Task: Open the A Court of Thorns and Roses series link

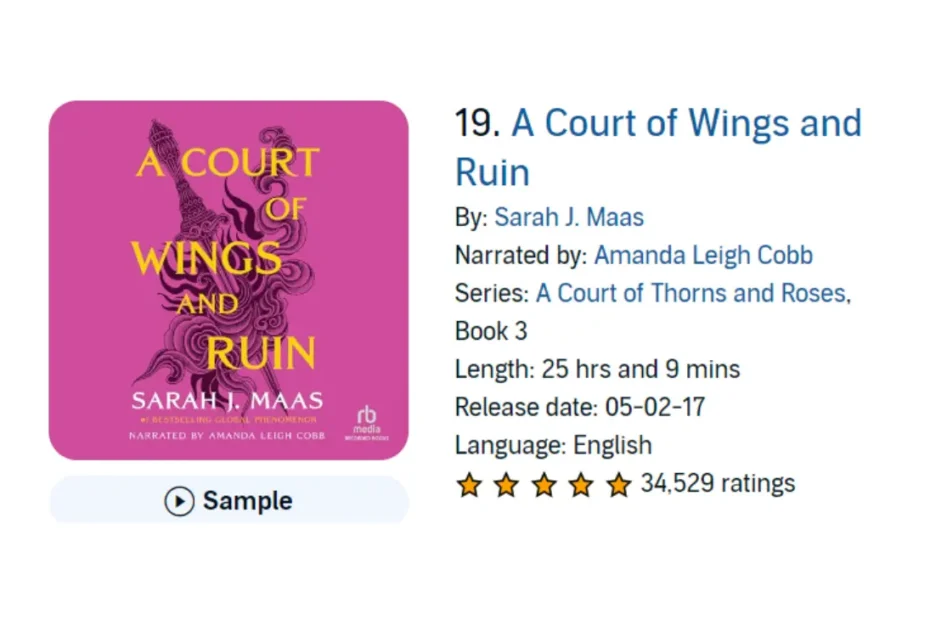Action: point(691,294)
